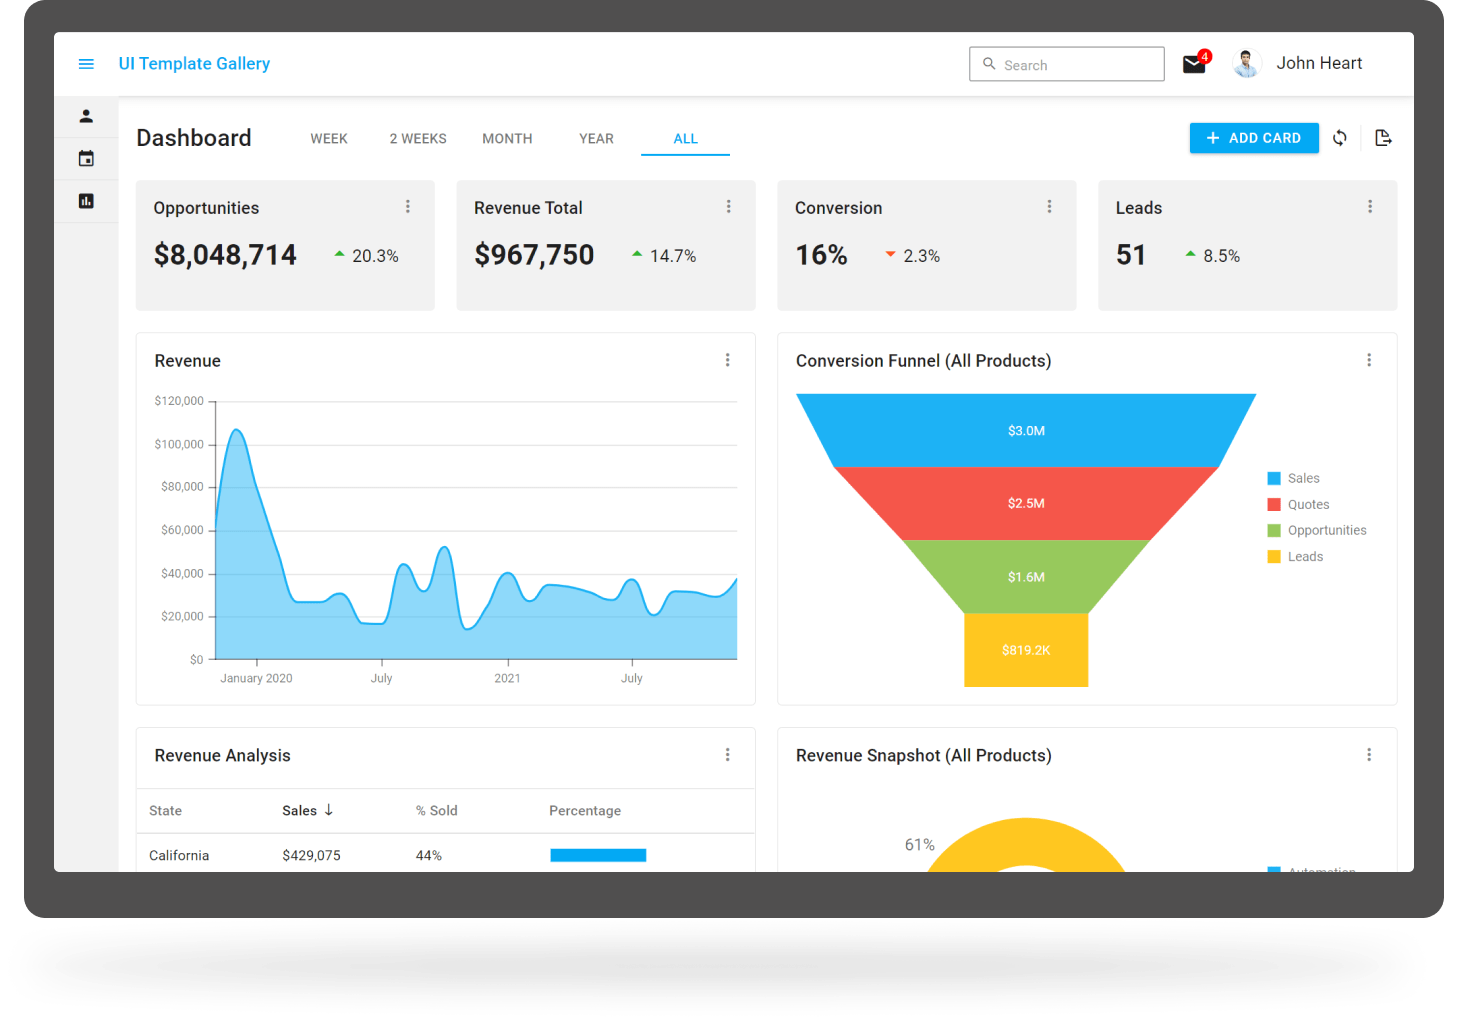Click the Sales sort descending arrow
Screen dimensions: 1460x1020
(x=329, y=810)
